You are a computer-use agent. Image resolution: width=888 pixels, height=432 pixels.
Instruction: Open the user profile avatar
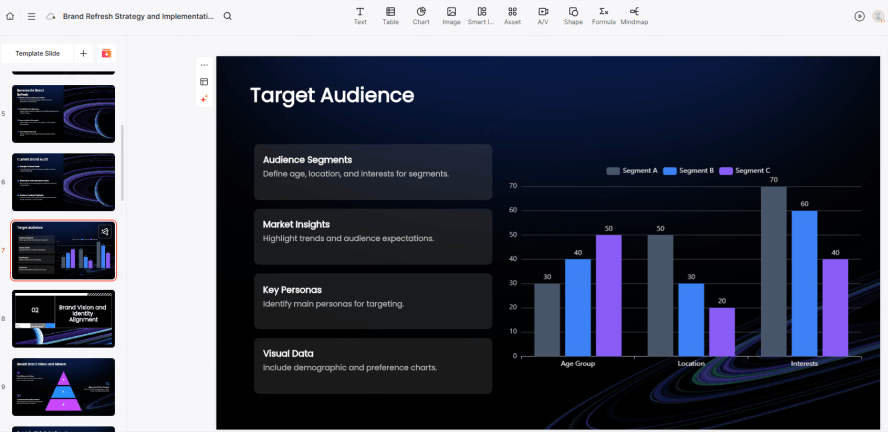click(x=878, y=16)
